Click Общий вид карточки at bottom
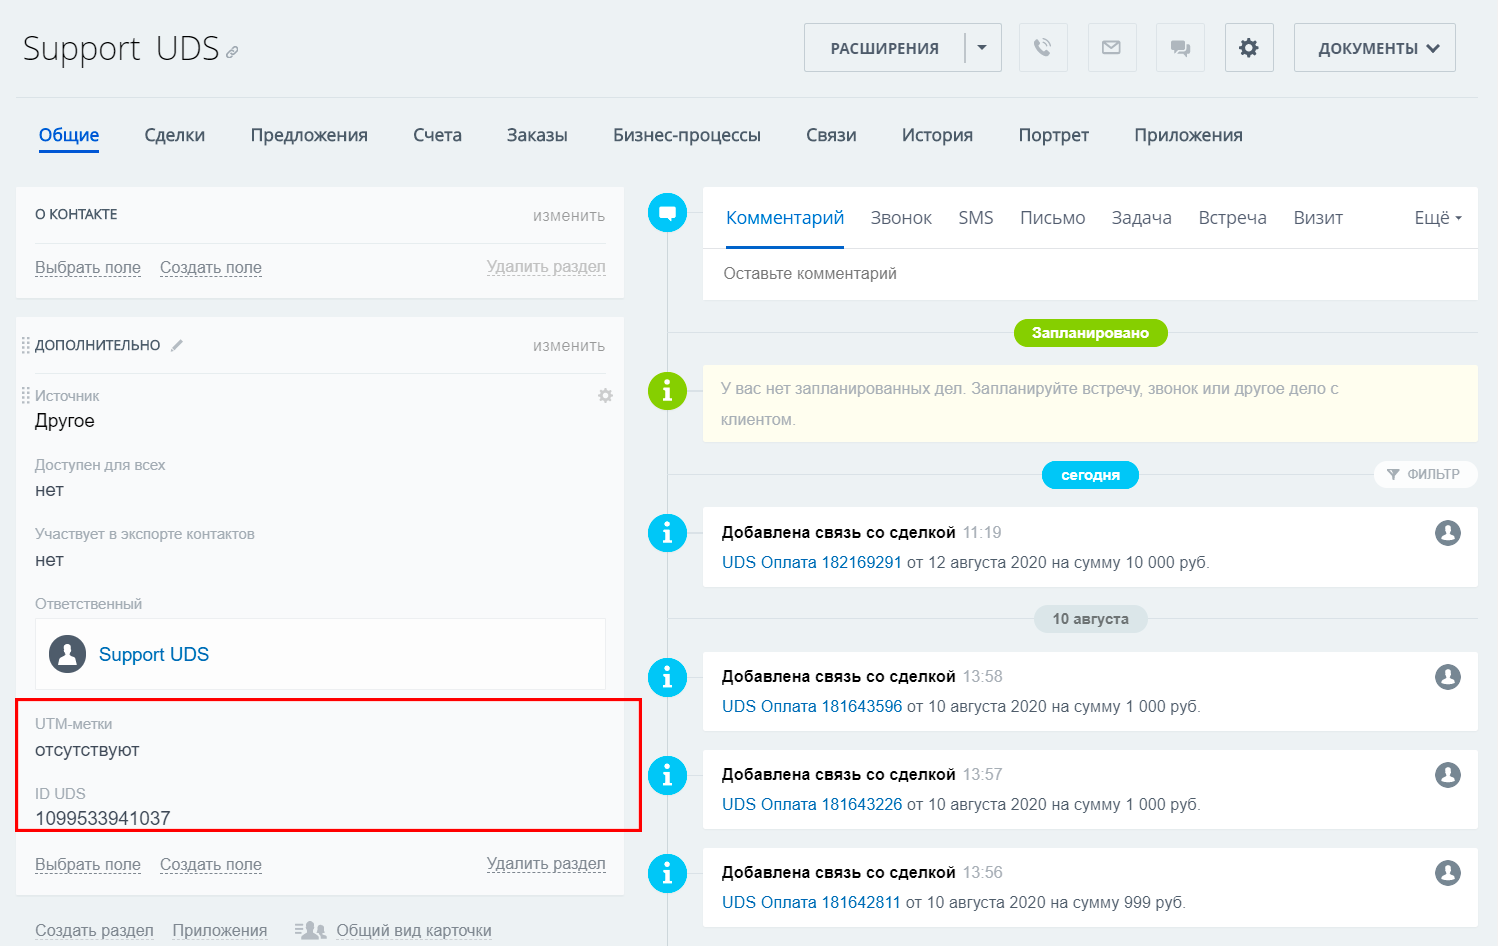Image resolution: width=1498 pixels, height=946 pixels. [x=413, y=930]
